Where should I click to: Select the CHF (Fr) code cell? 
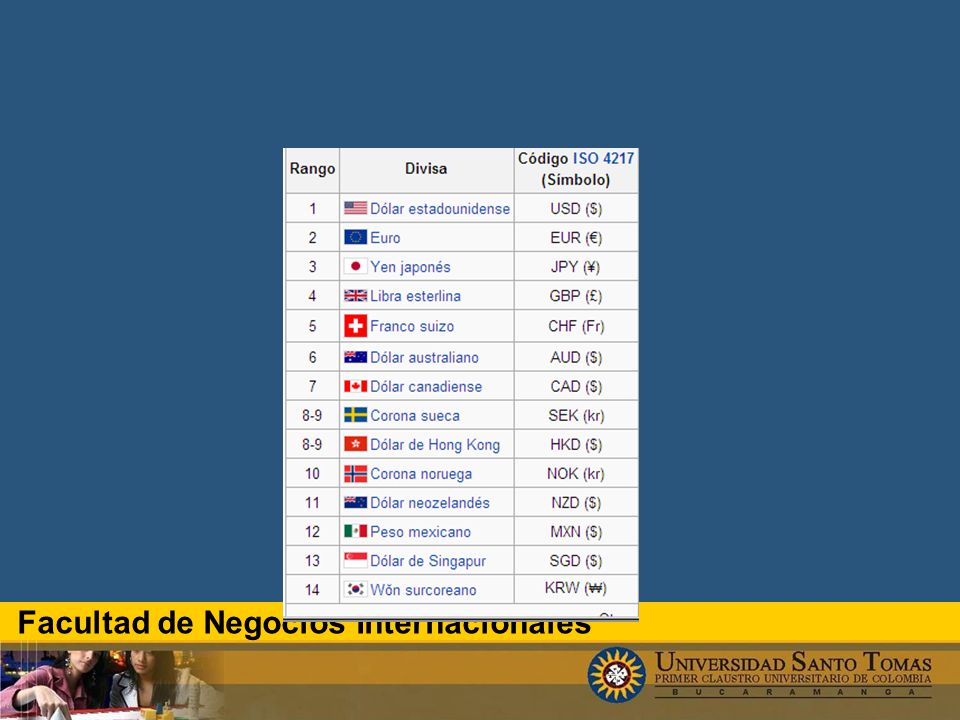576,326
